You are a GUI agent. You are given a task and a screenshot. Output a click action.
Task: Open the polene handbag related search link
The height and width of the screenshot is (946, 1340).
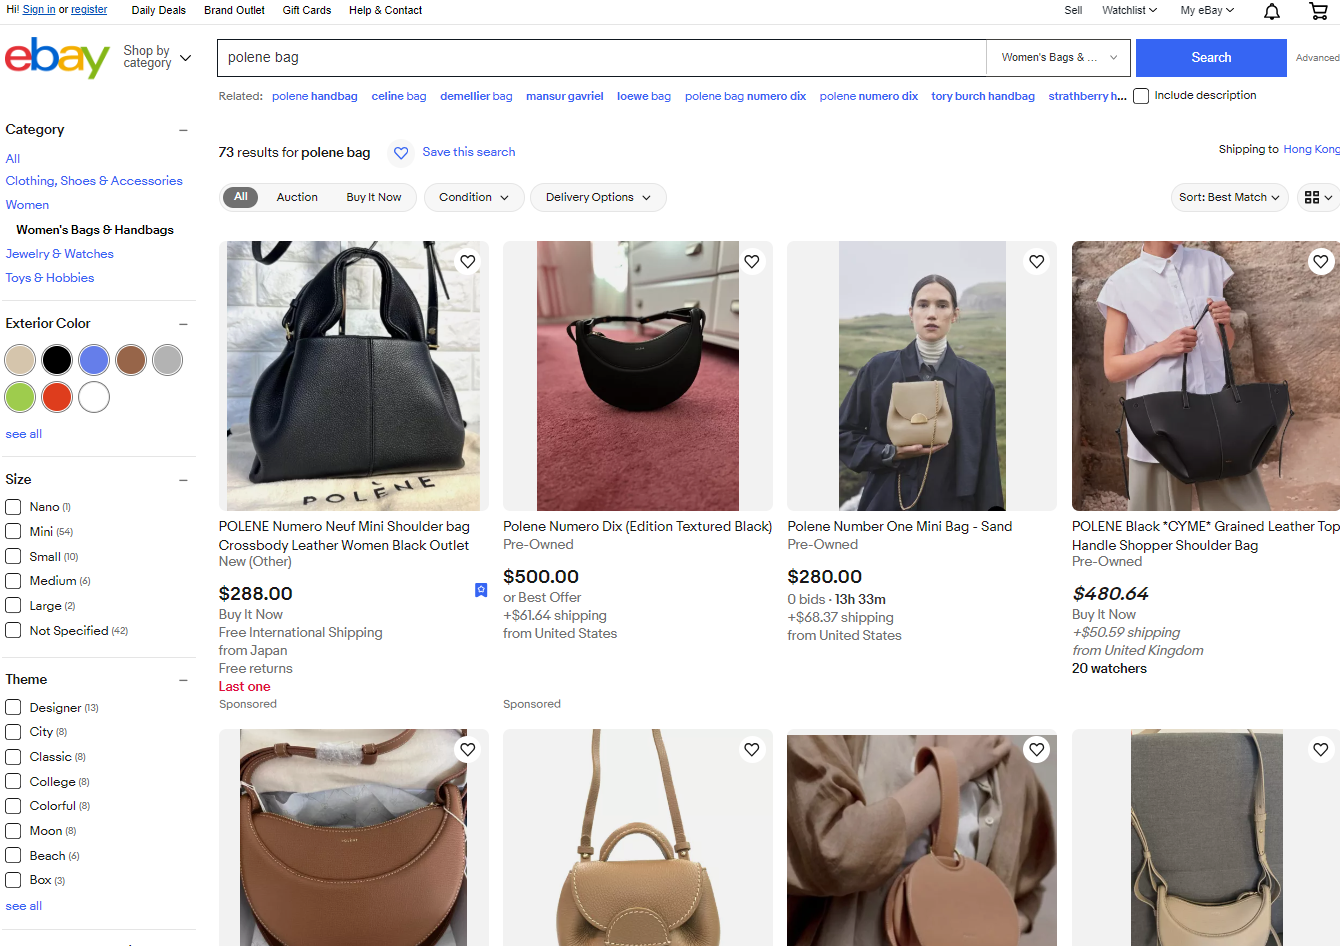(x=314, y=95)
